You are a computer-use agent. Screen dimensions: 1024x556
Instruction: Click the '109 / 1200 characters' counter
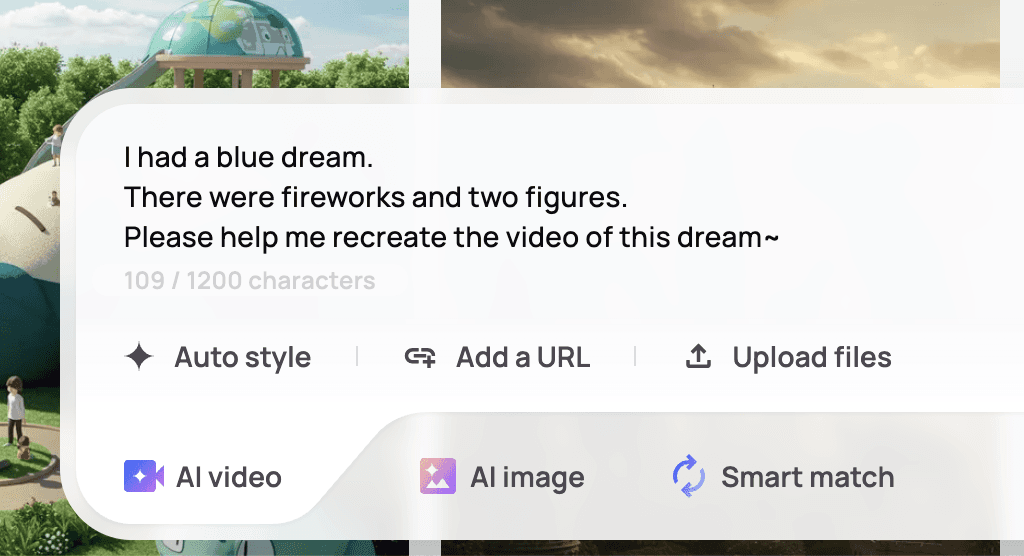(x=249, y=281)
